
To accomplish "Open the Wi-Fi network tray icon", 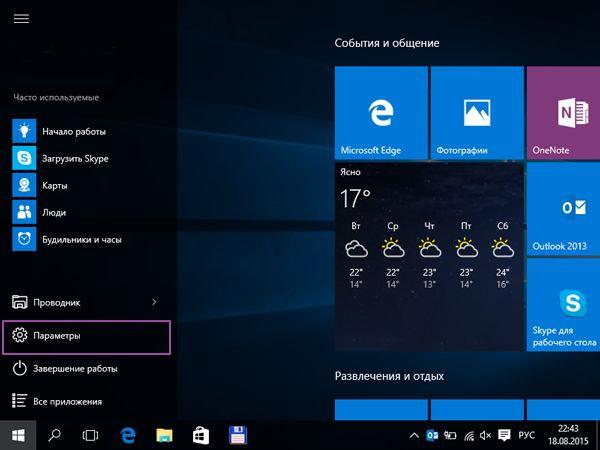I will coord(469,435).
